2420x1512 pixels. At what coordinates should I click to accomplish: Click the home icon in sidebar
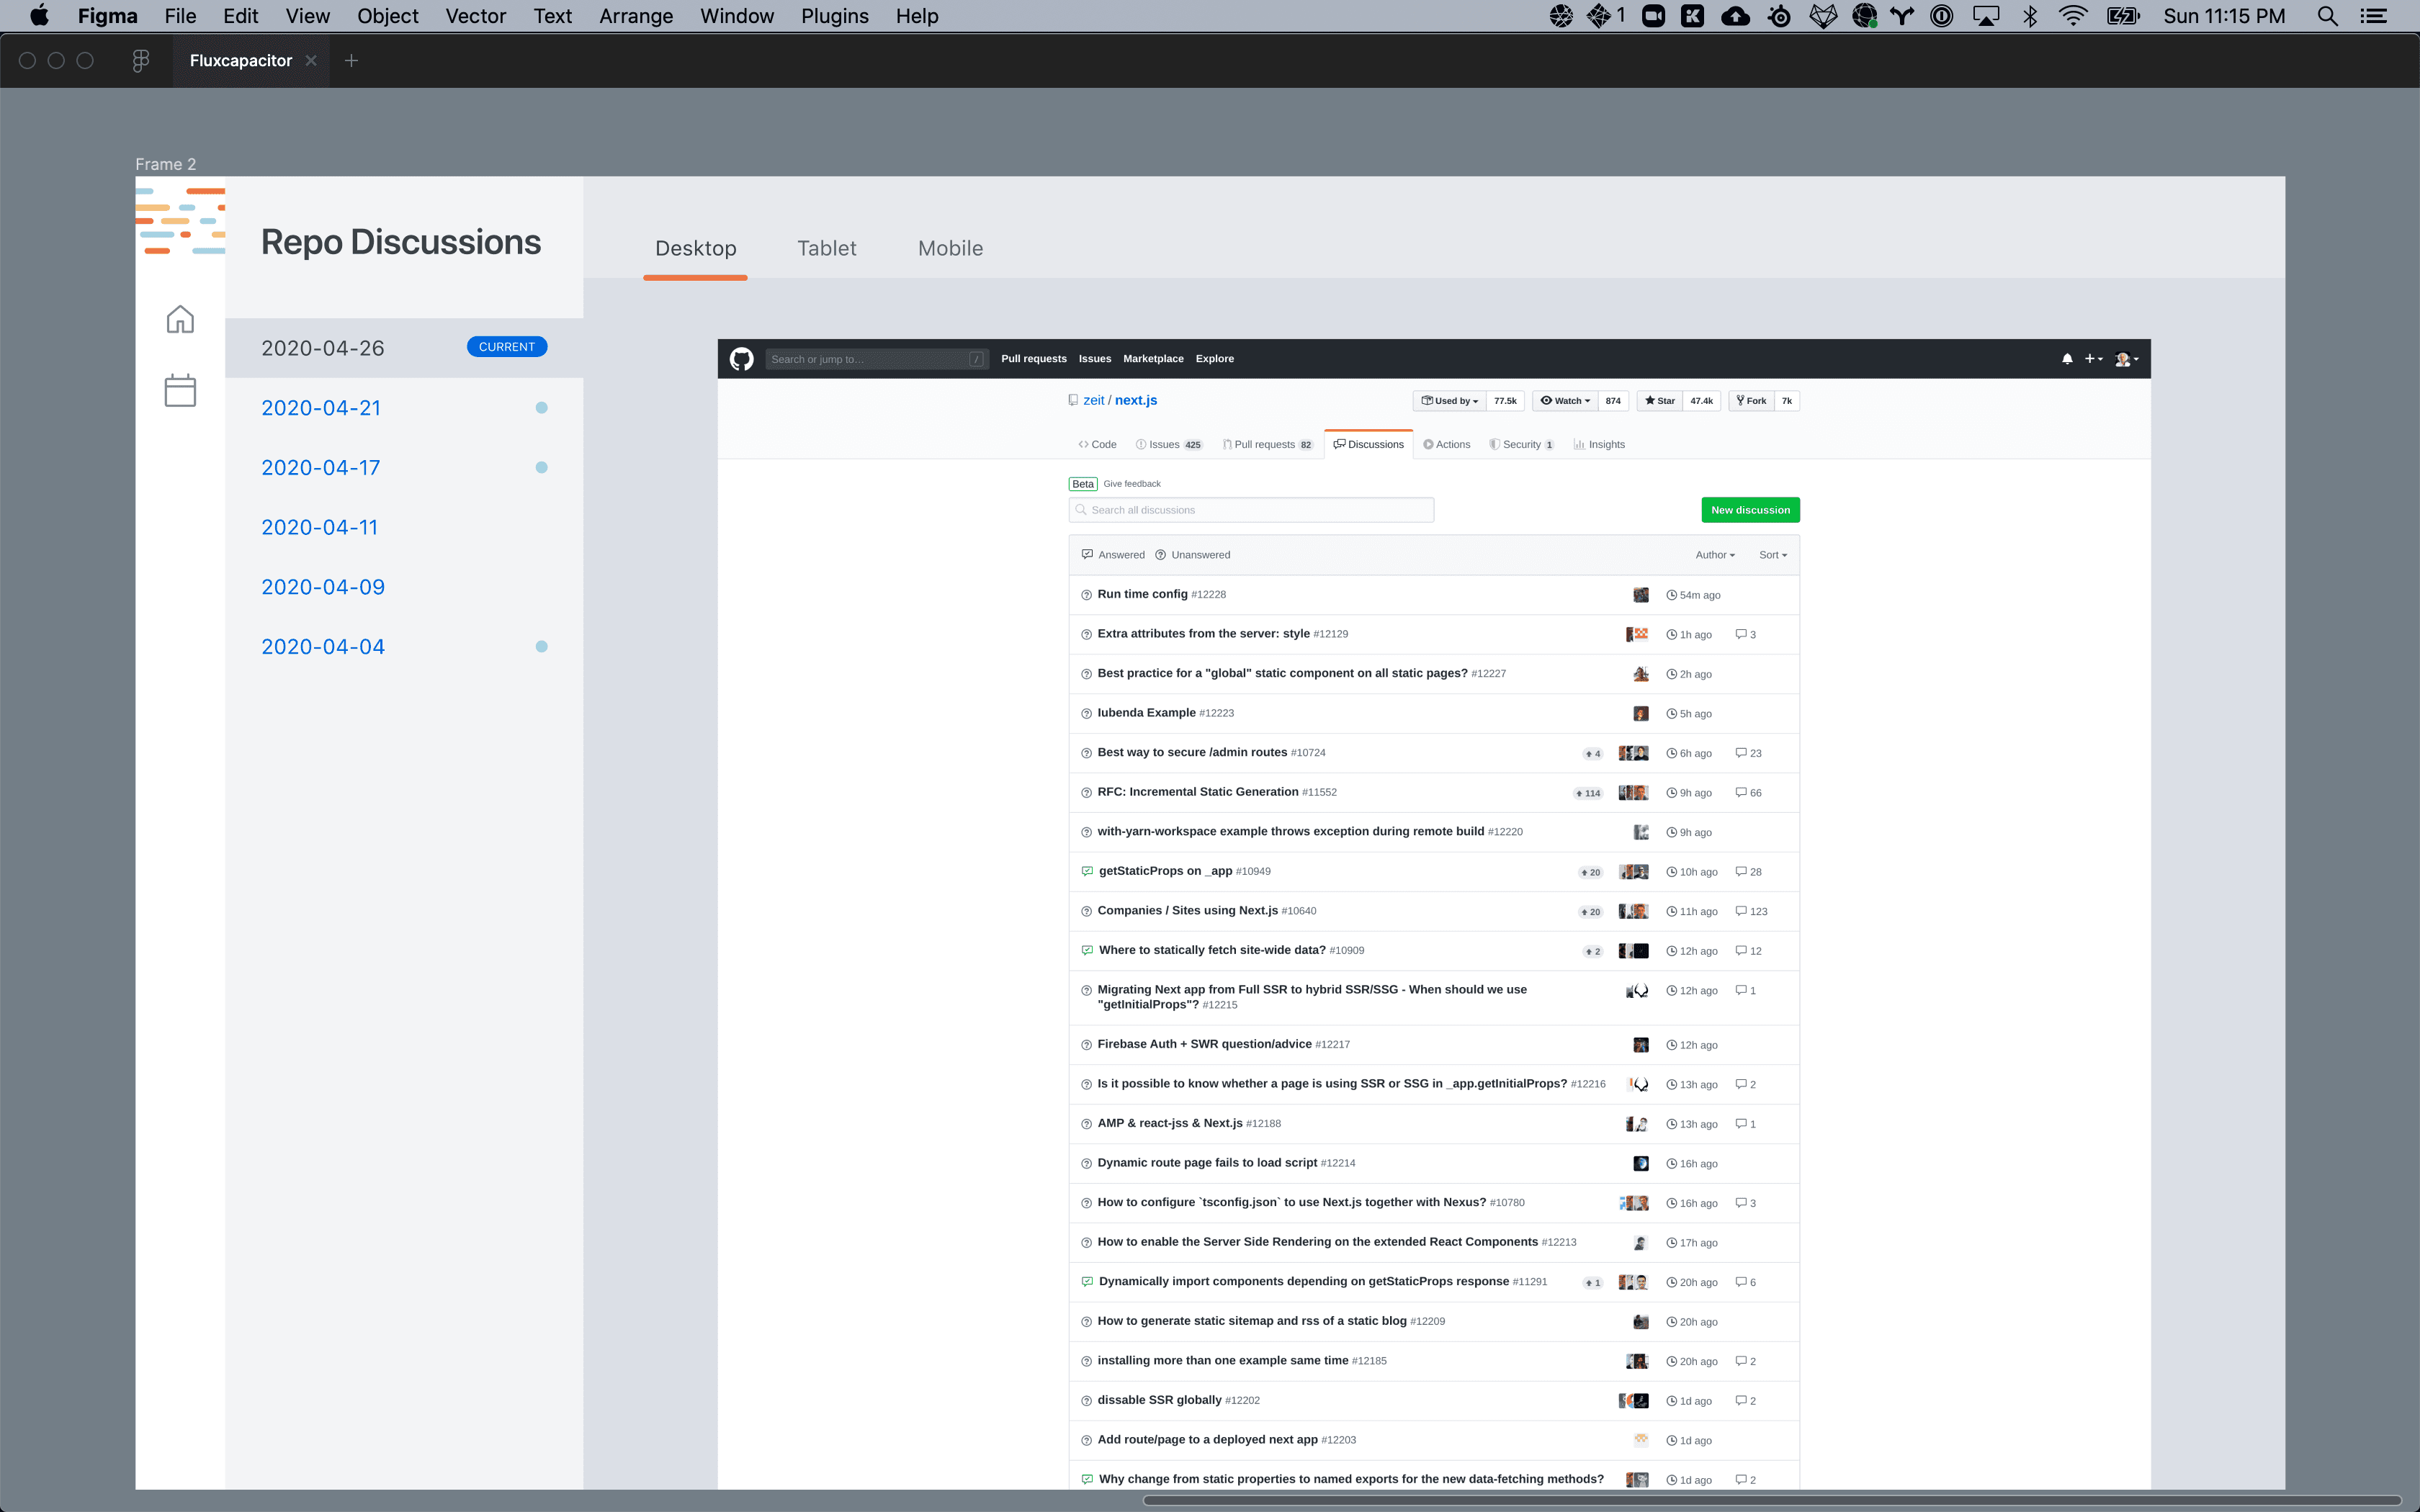pyautogui.click(x=180, y=319)
